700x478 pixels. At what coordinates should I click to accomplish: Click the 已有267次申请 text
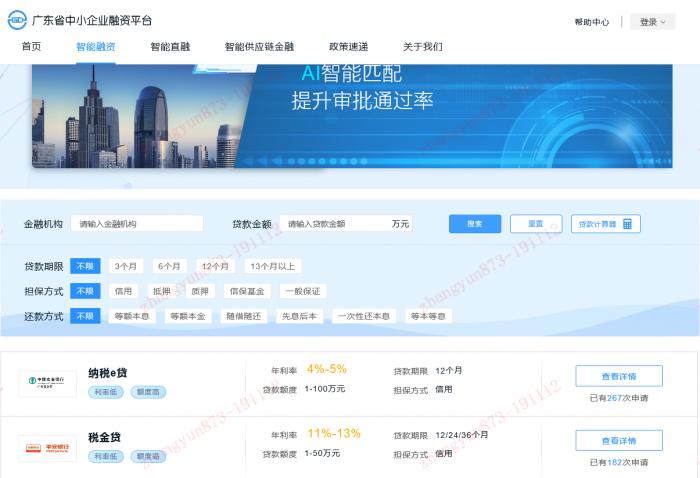(x=619, y=398)
